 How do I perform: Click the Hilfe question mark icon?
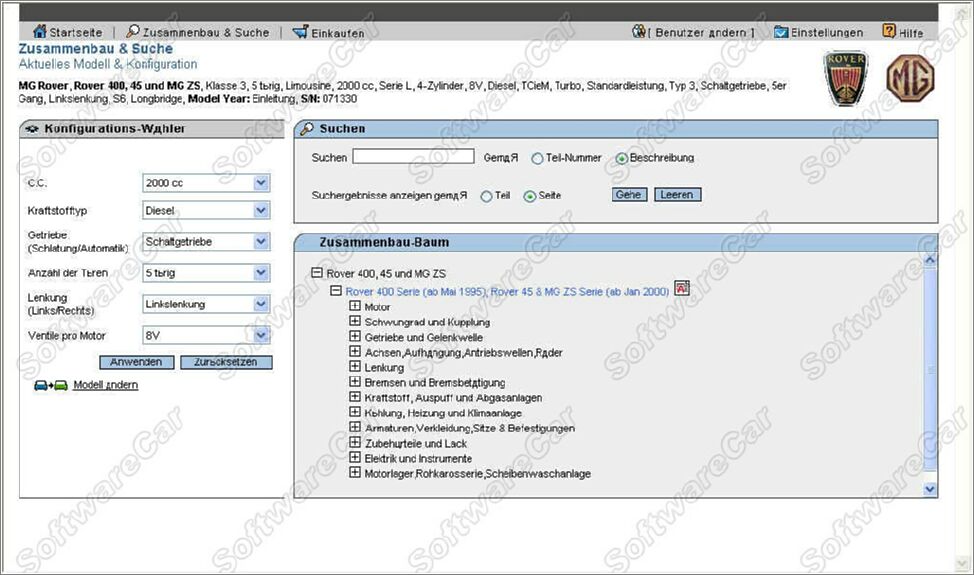pos(889,32)
